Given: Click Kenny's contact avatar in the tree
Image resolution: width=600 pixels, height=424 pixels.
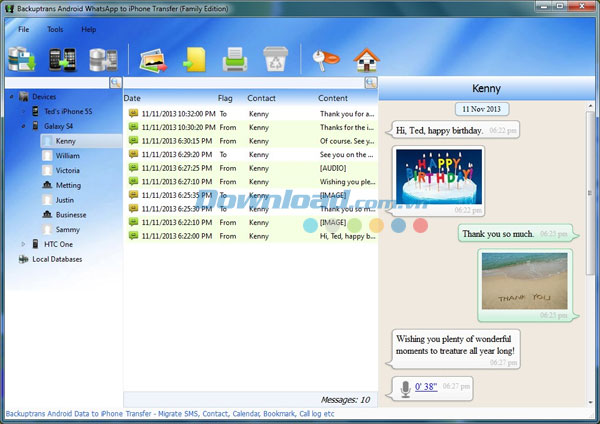Looking at the screenshot, I should (x=47, y=141).
